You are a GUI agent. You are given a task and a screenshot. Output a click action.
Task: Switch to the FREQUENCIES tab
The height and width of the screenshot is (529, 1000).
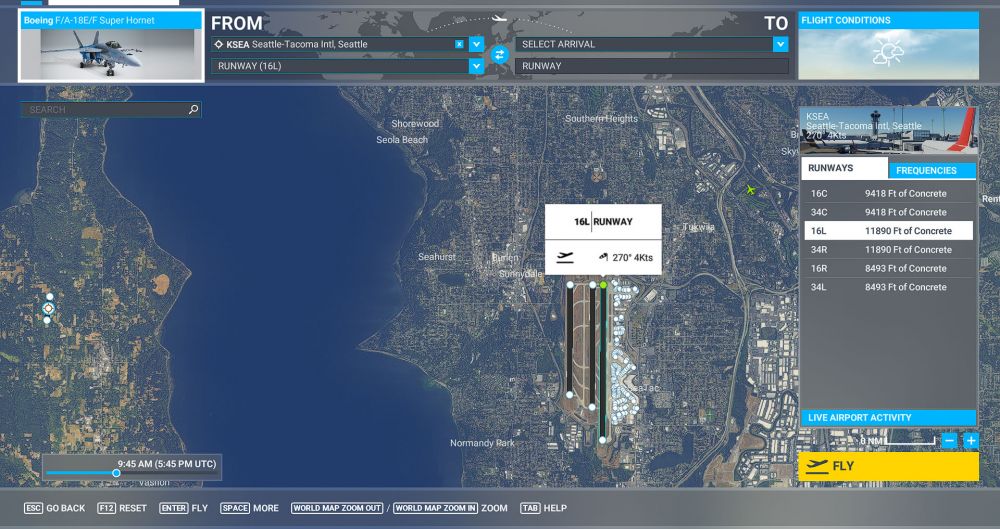pos(932,170)
